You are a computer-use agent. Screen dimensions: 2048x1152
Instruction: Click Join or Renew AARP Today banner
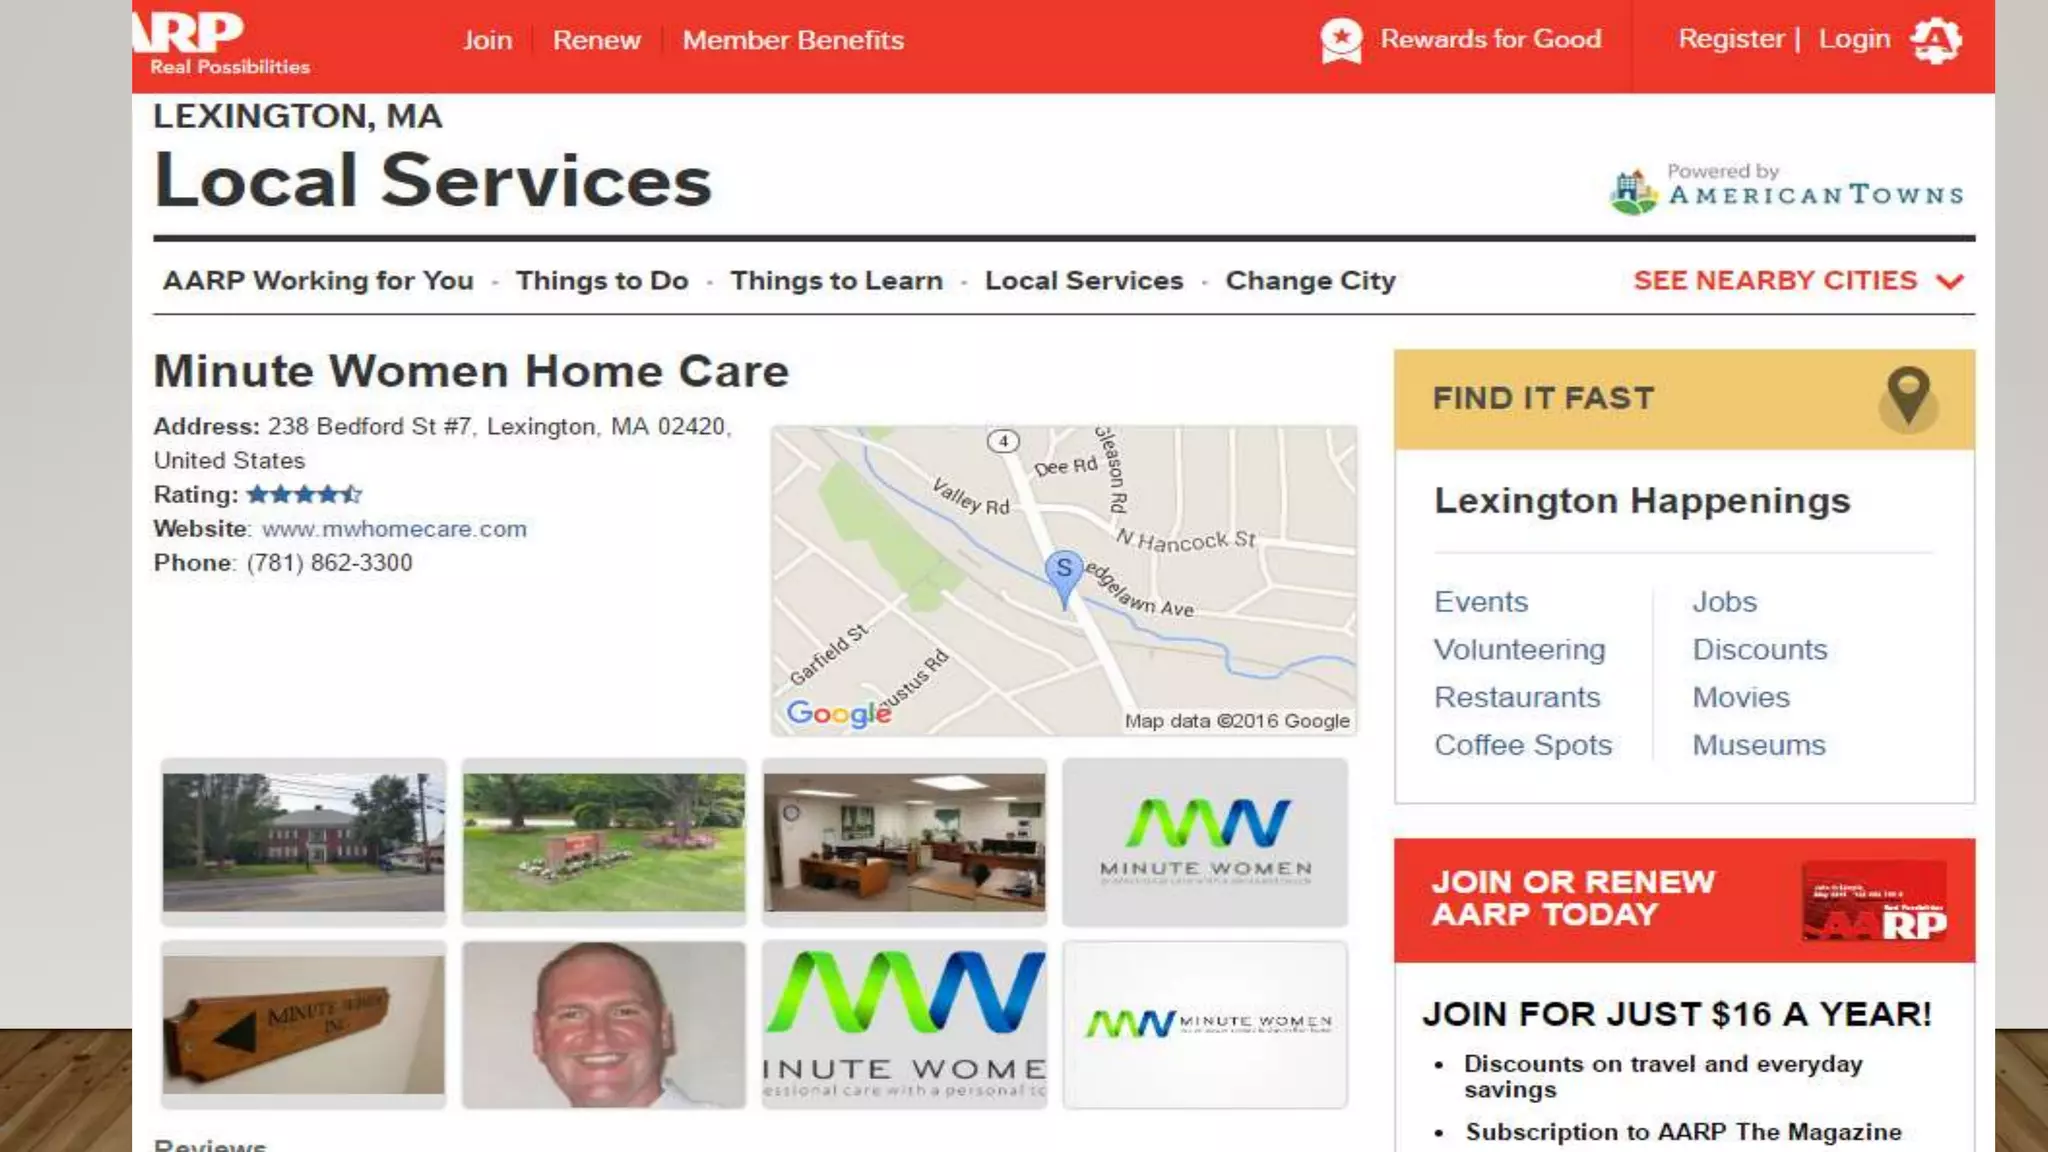point(1684,900)
